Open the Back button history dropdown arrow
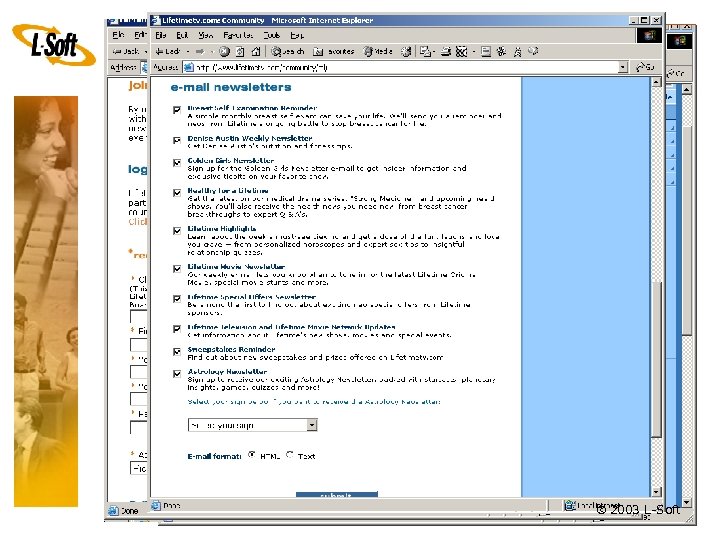This screenshot has height=540, width=720. coord(187,51)
